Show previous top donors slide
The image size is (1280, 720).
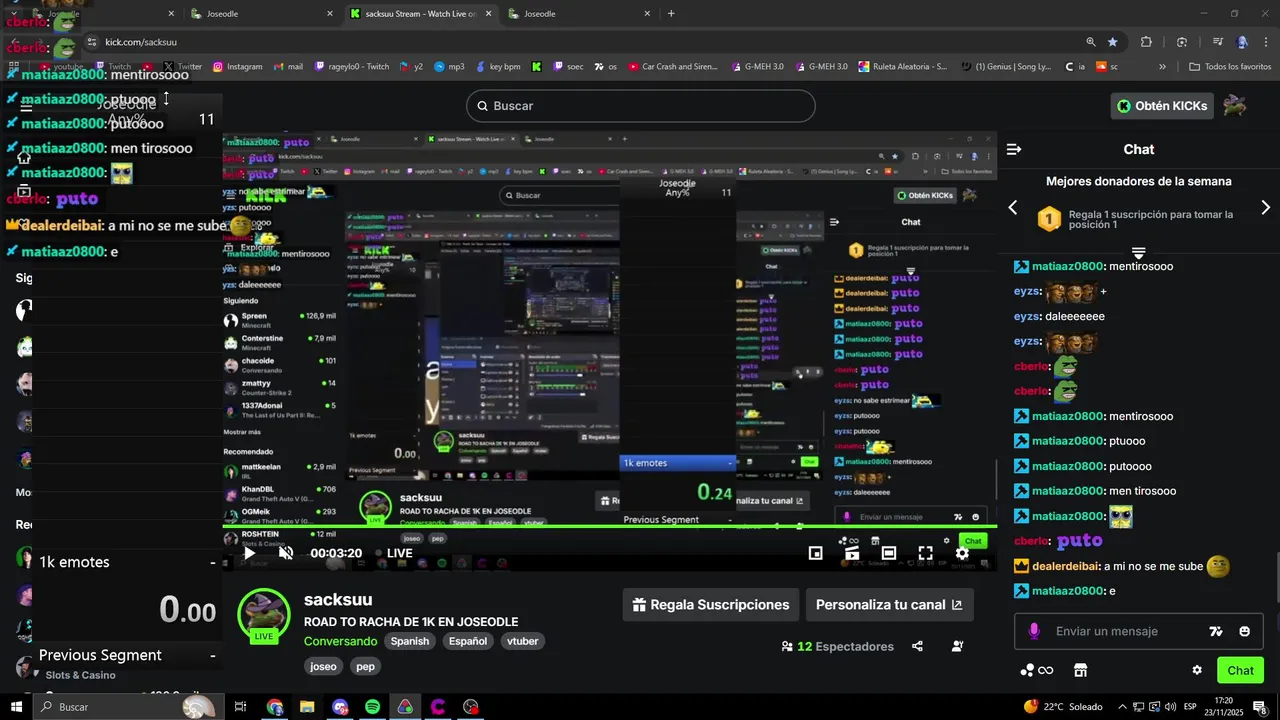[x=1012, y=207]
